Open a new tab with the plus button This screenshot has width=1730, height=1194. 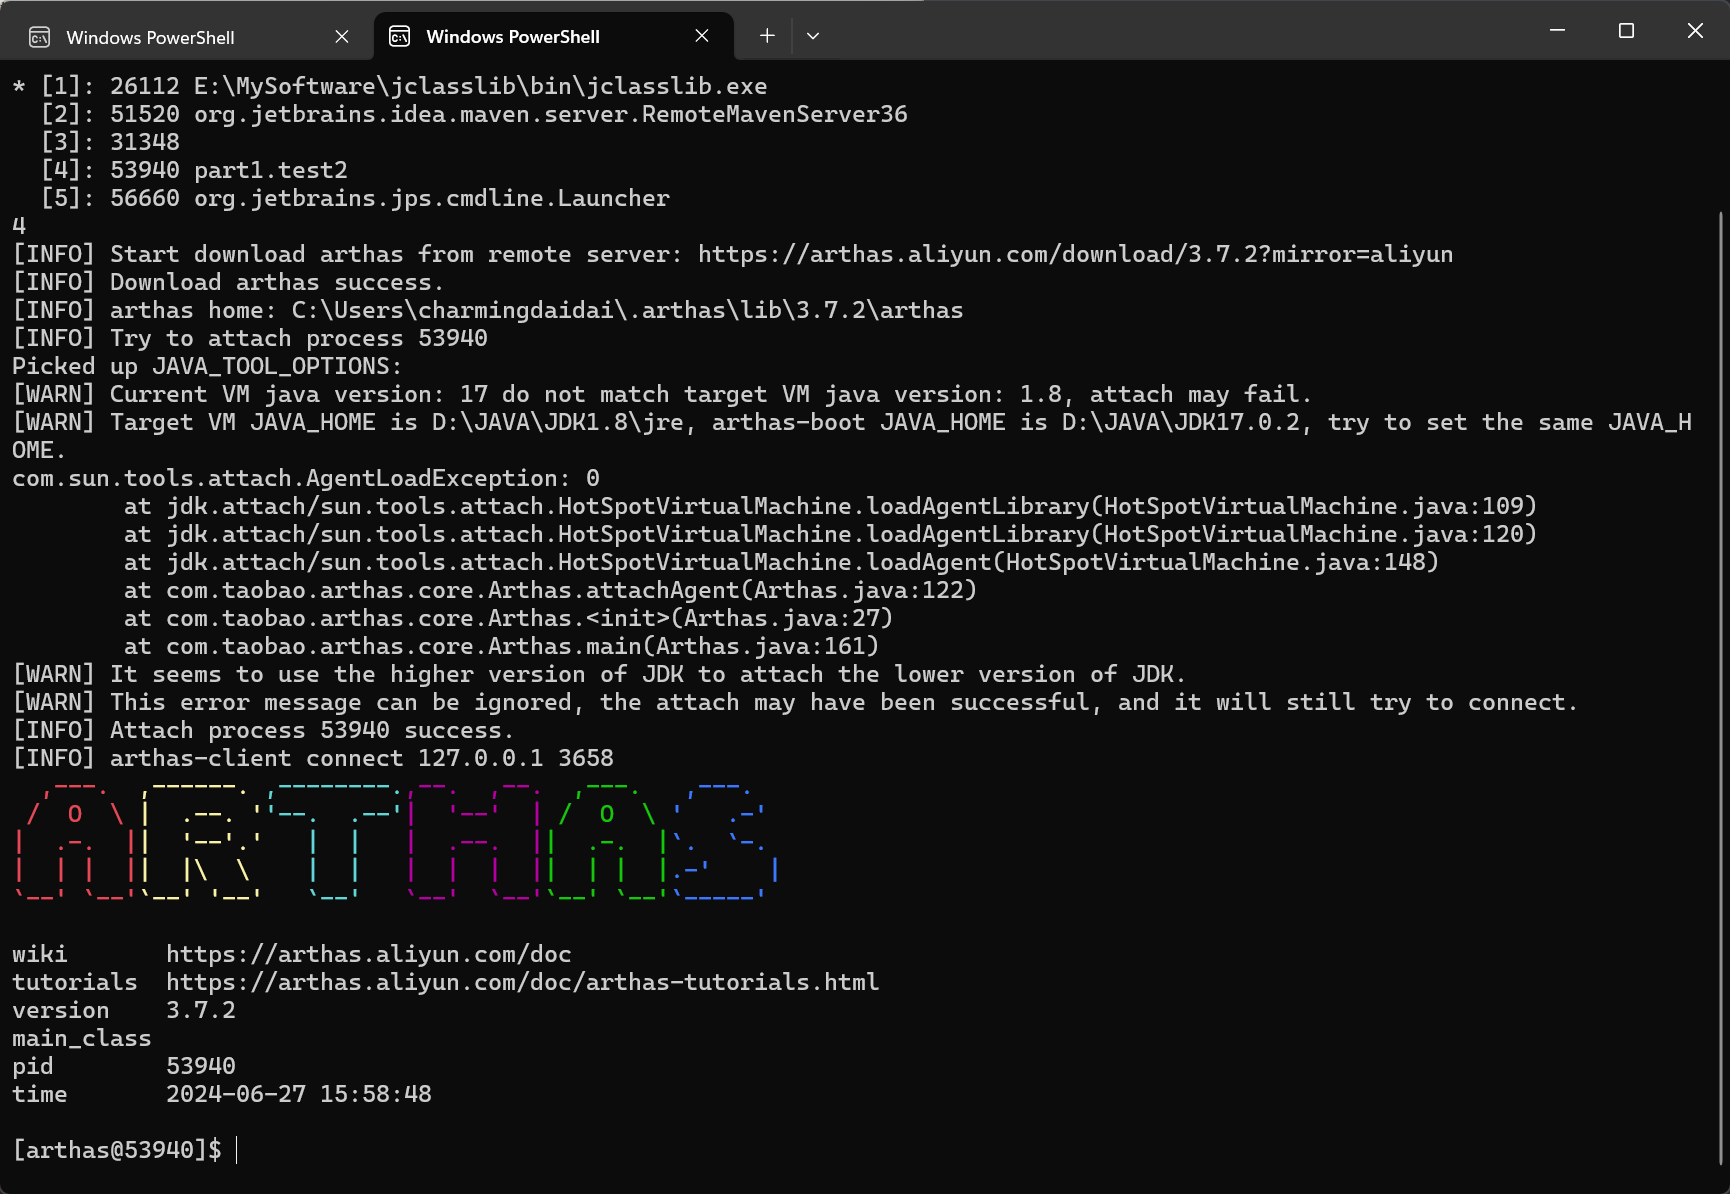767,36
